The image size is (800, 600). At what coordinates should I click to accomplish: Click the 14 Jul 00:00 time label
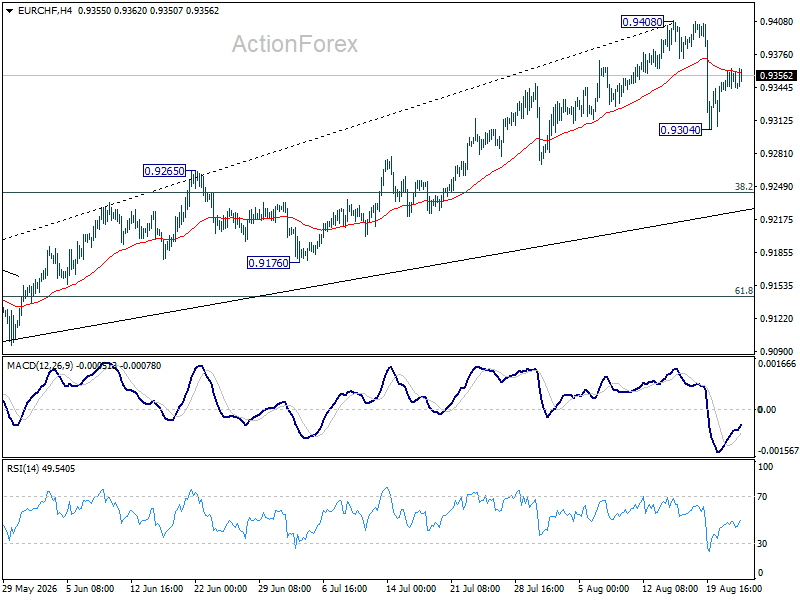(411, 589)
